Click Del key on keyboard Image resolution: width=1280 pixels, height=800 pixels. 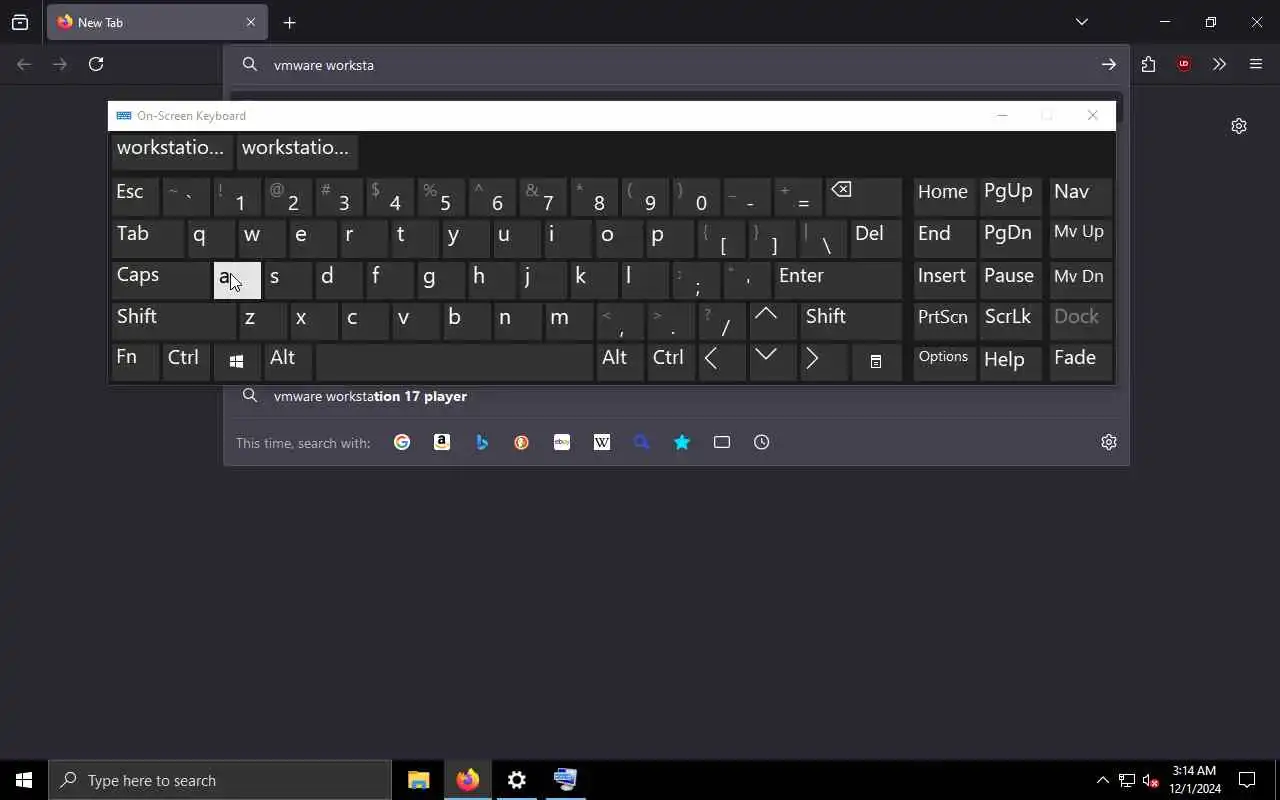tap(876, 239)
